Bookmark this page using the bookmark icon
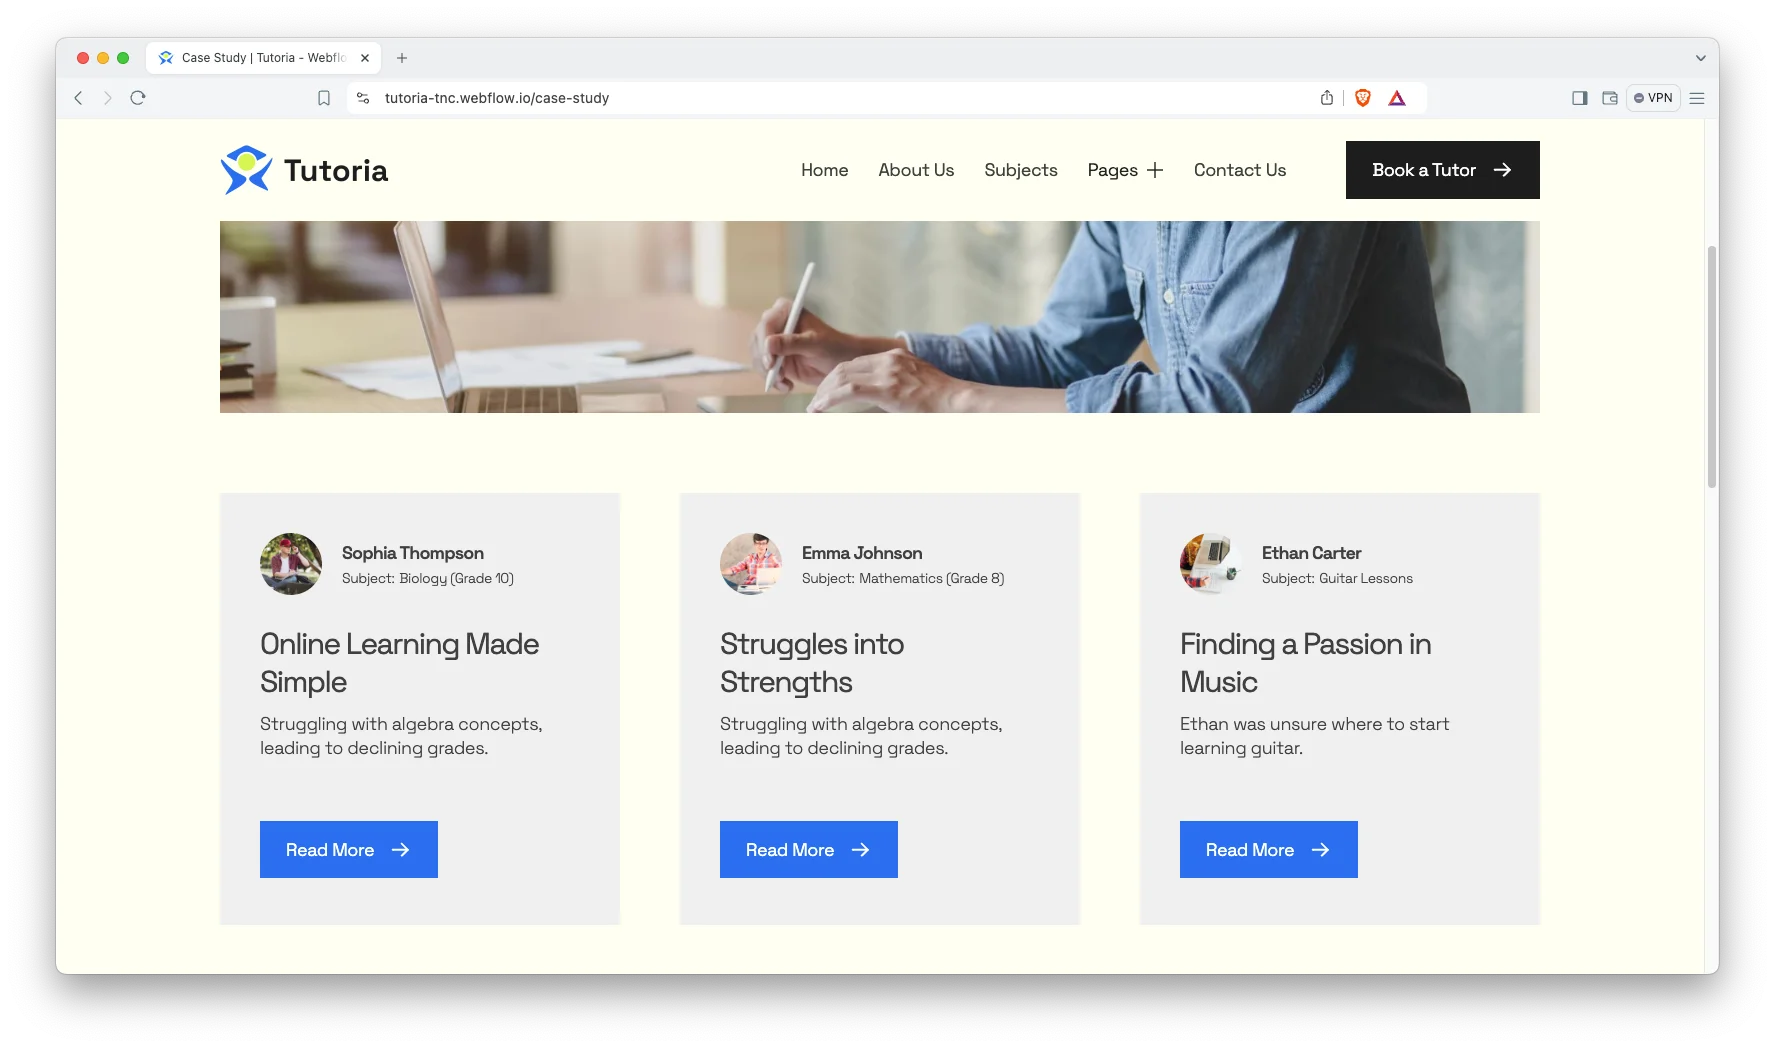Screen dimensions: 1775x1048 pyautogui.click(x=324, y=98)
